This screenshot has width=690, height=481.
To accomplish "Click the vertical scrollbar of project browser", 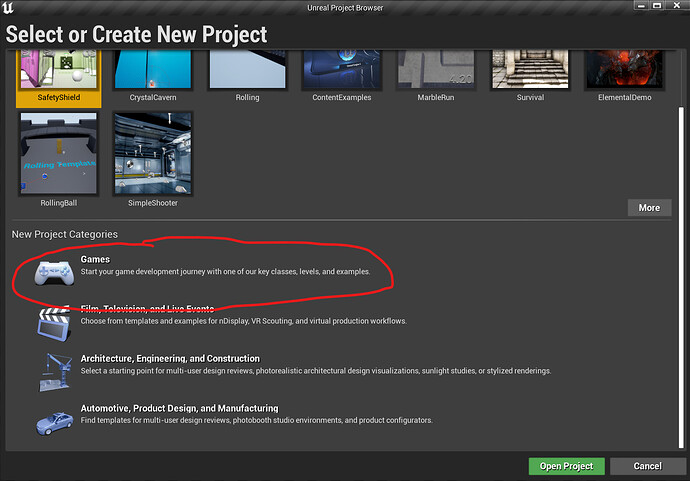I will coord(681,277).
